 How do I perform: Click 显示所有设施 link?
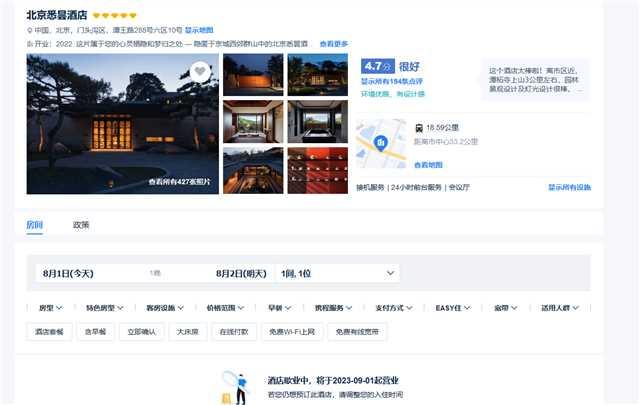click(x=568, y=187)
